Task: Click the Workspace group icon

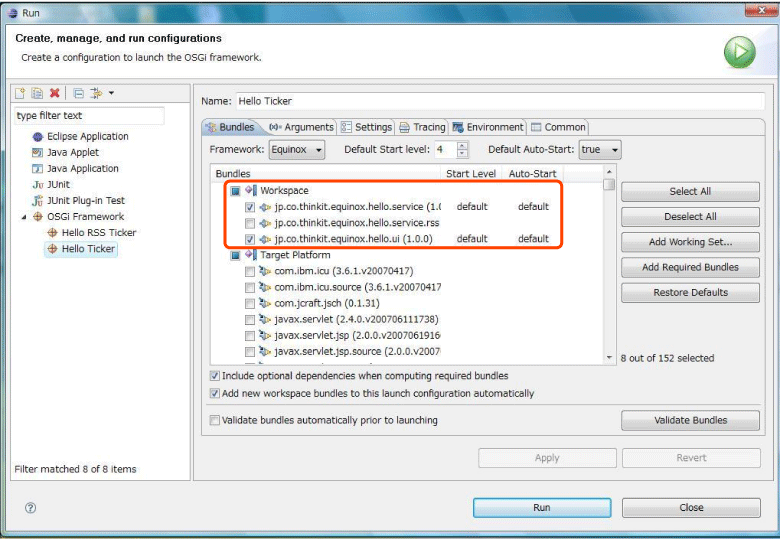Action: (251, 190)
